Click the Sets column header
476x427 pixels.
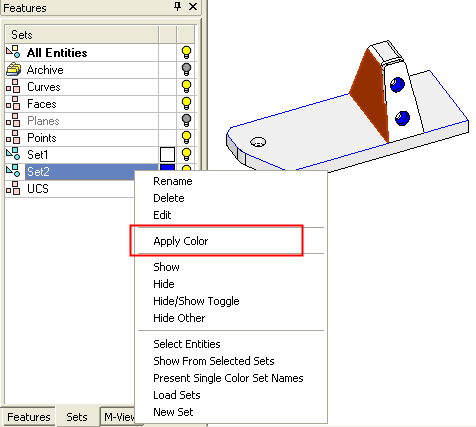click(x=82, y=35)
